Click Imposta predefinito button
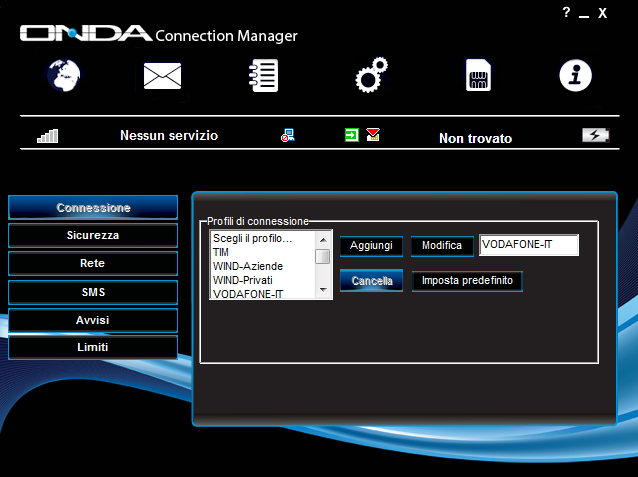Screen dimensions: 638x477 (x=467, y=281)
